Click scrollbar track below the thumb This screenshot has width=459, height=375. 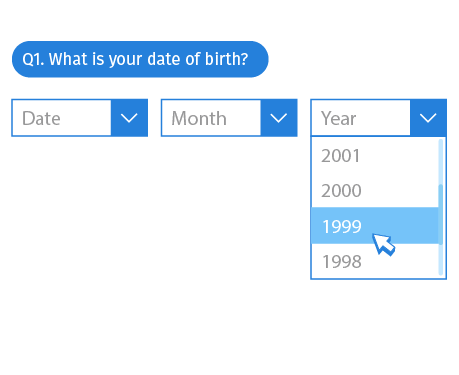tap(441, 260)
